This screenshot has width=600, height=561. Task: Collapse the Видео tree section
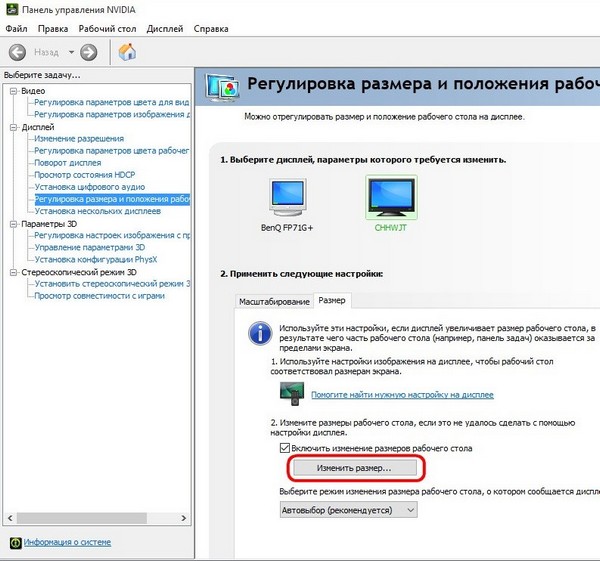[14, 90]
